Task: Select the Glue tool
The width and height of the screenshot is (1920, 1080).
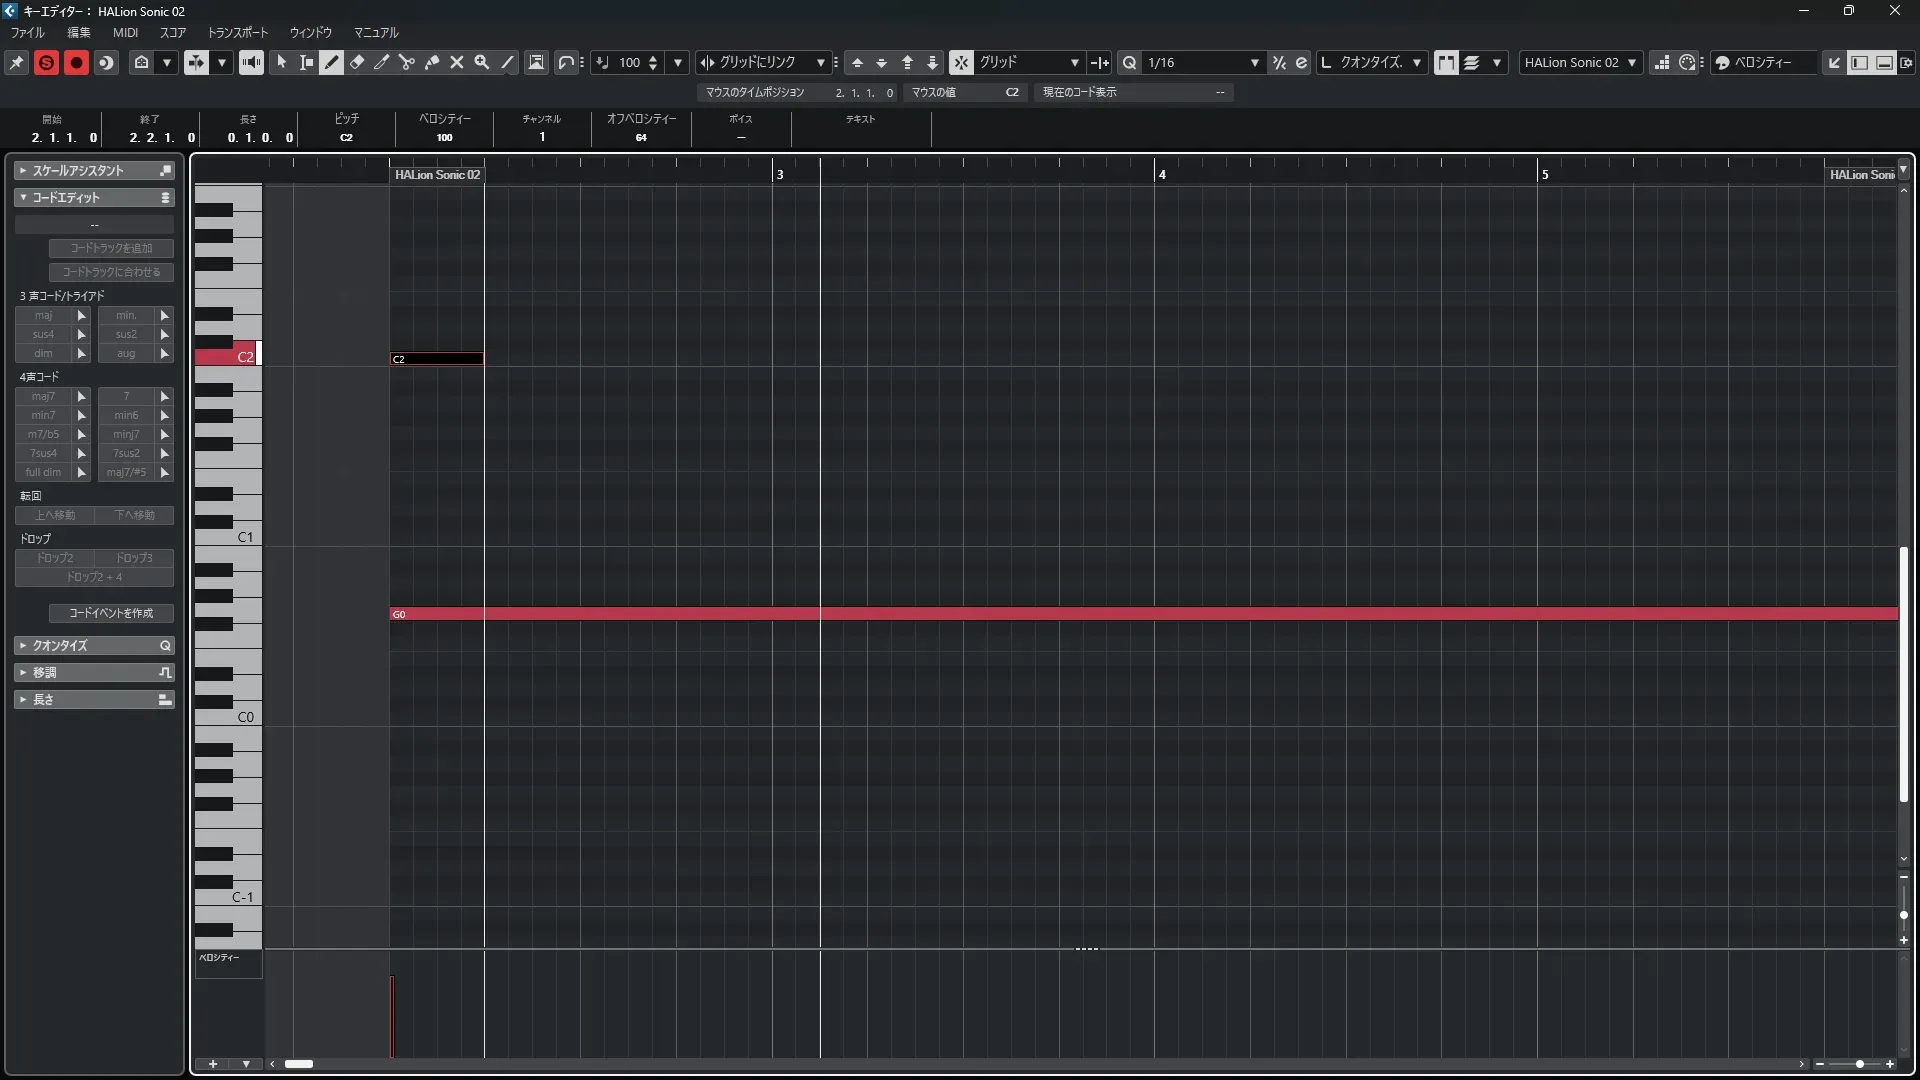Action: coord(432,62)
